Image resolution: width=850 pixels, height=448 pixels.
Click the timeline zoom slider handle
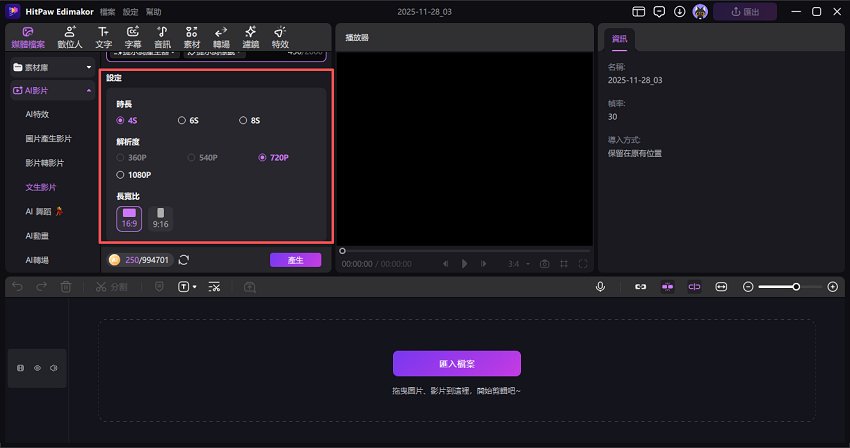click(x=796, y=286)
